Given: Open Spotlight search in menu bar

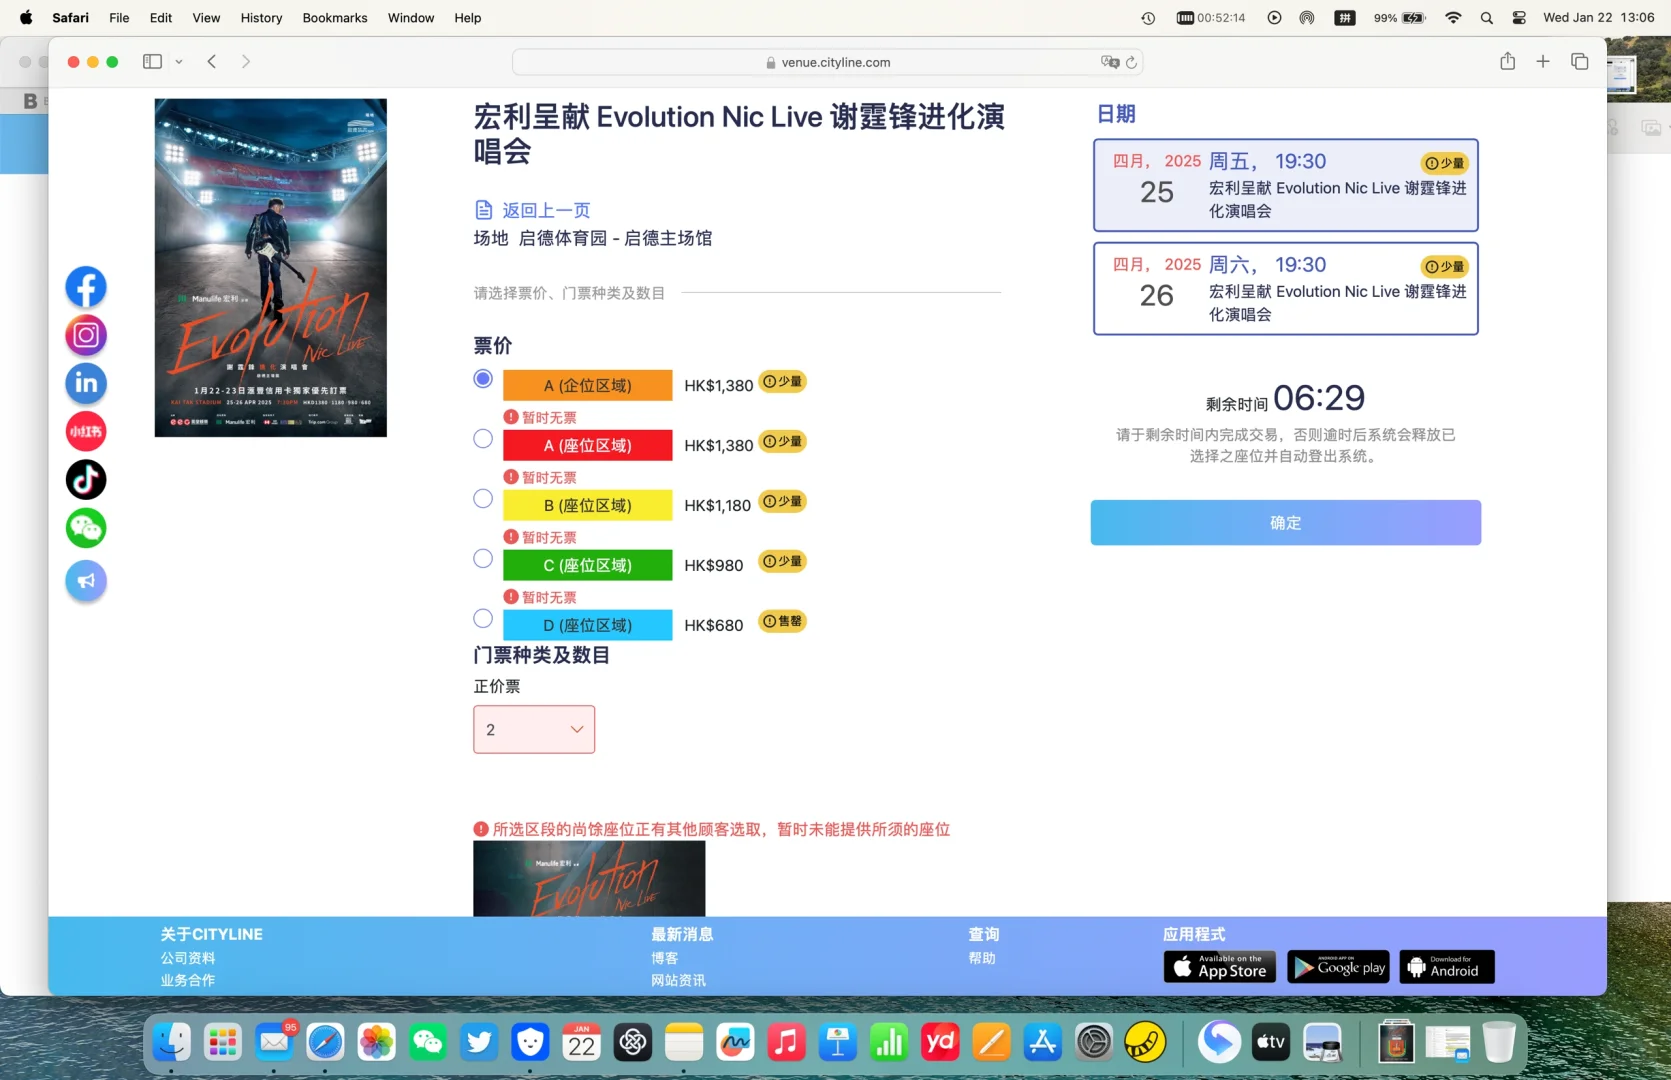Looking at the screenshot, I should pos(1487,18).
